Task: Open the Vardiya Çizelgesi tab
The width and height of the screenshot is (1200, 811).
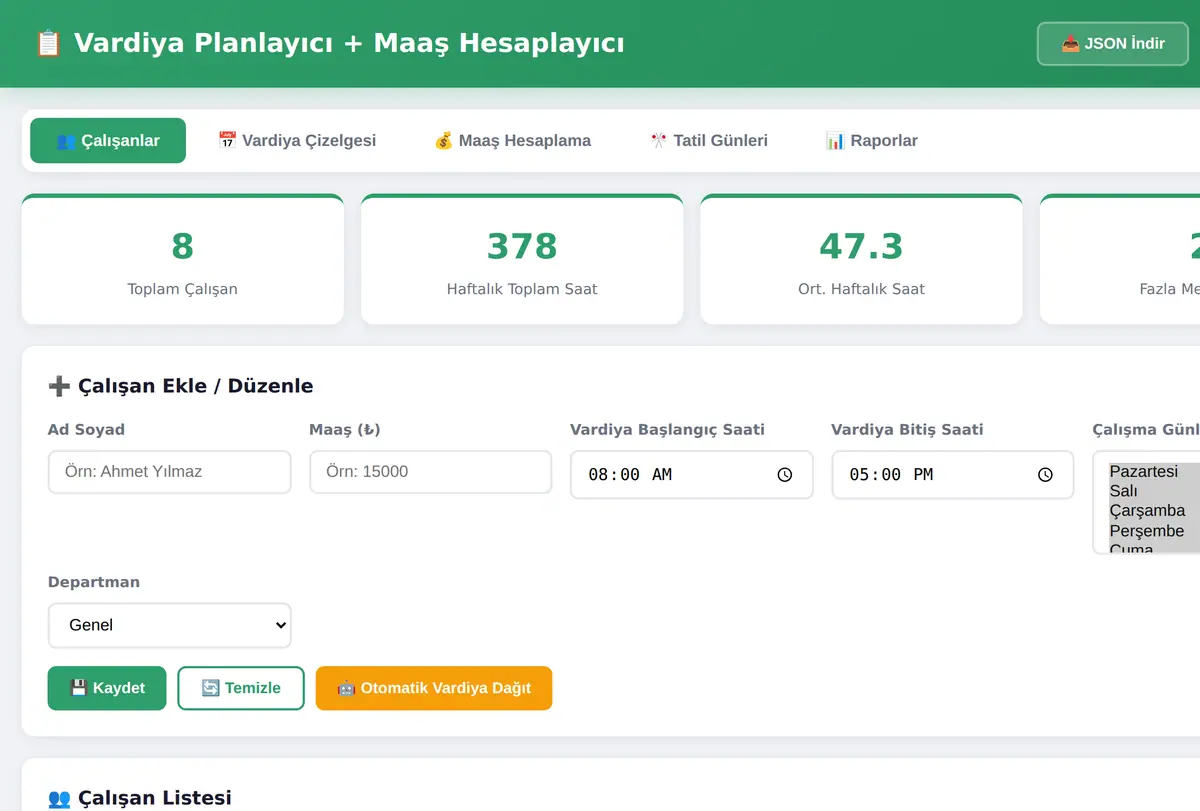Action: click(297, 140)
